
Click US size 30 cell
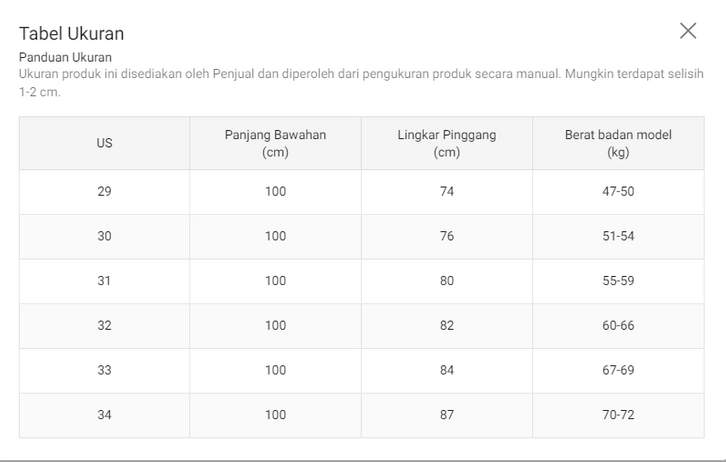104,236
